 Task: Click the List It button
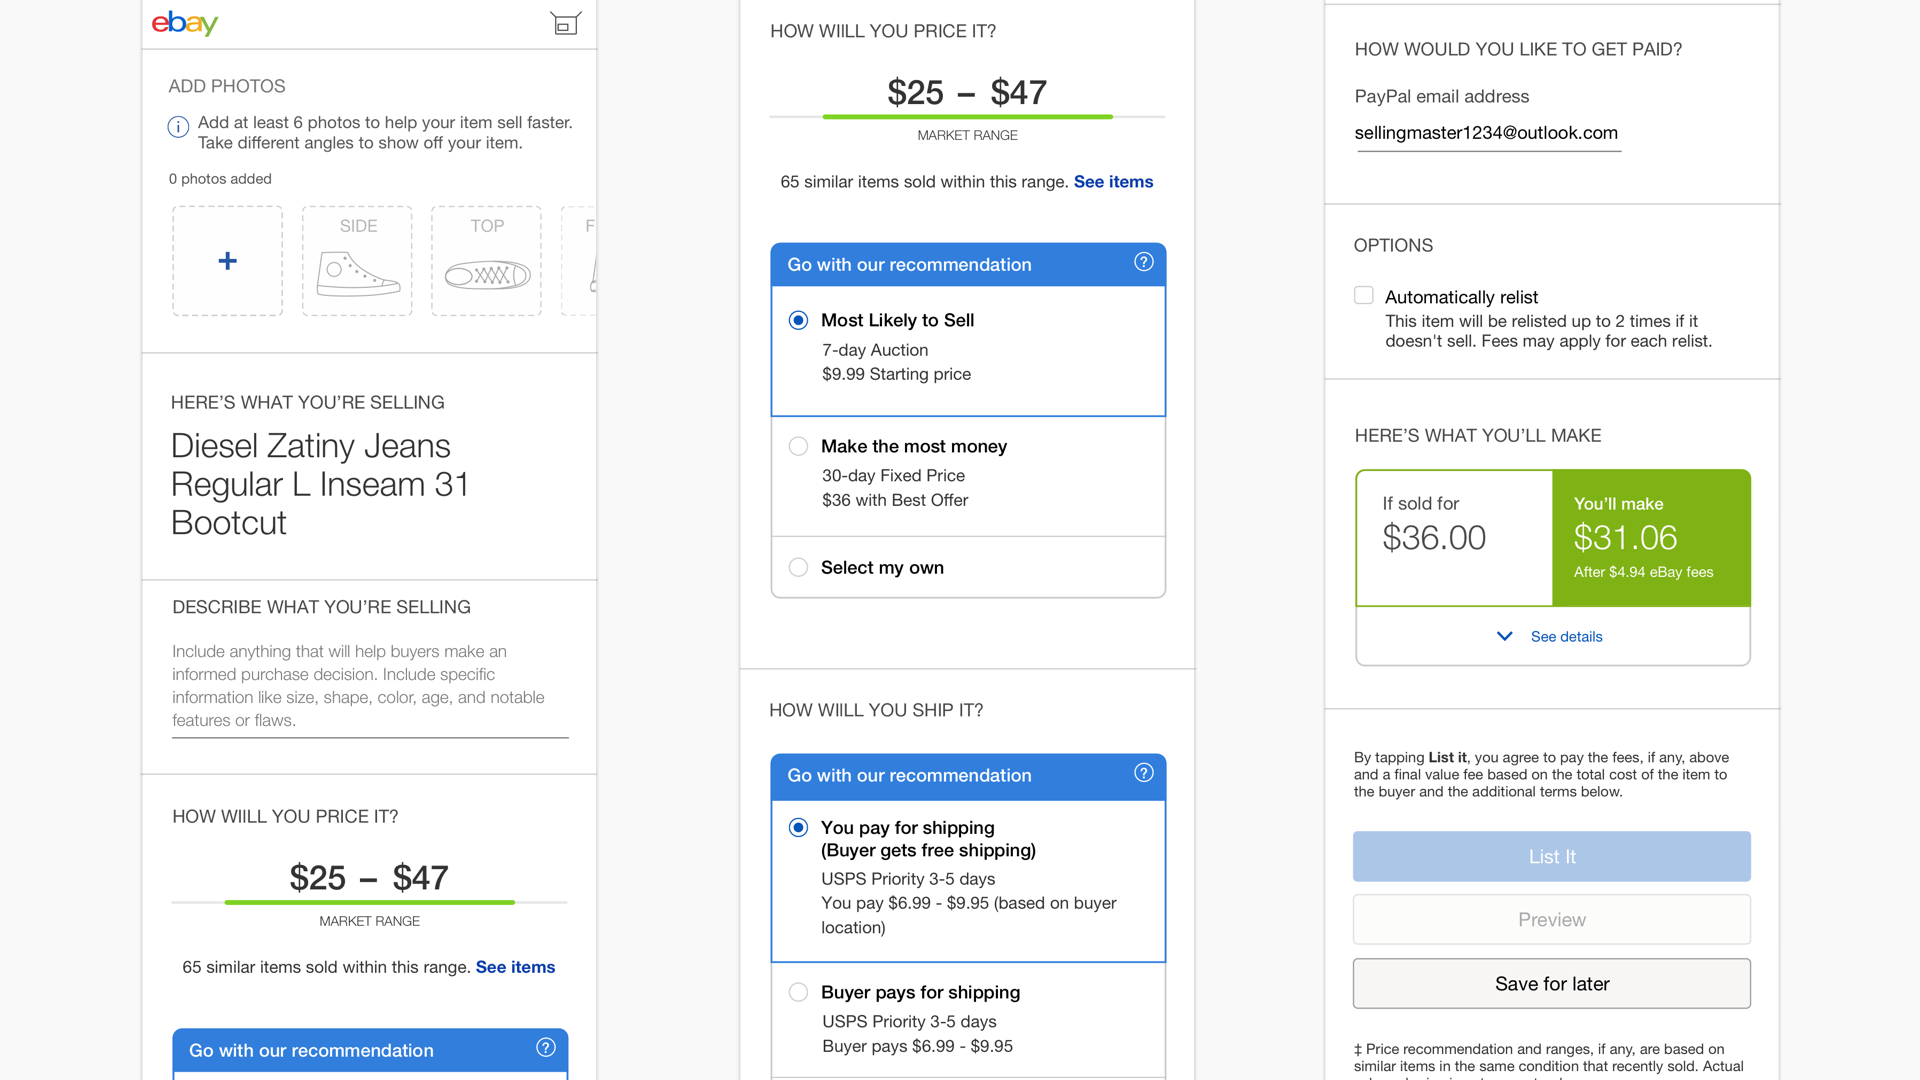point(1552,857)
